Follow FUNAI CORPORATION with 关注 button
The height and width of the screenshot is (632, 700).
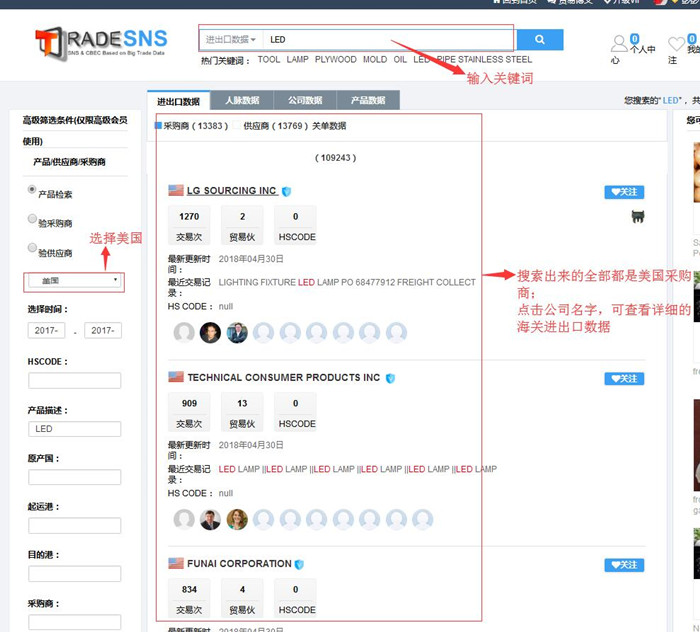624,565
